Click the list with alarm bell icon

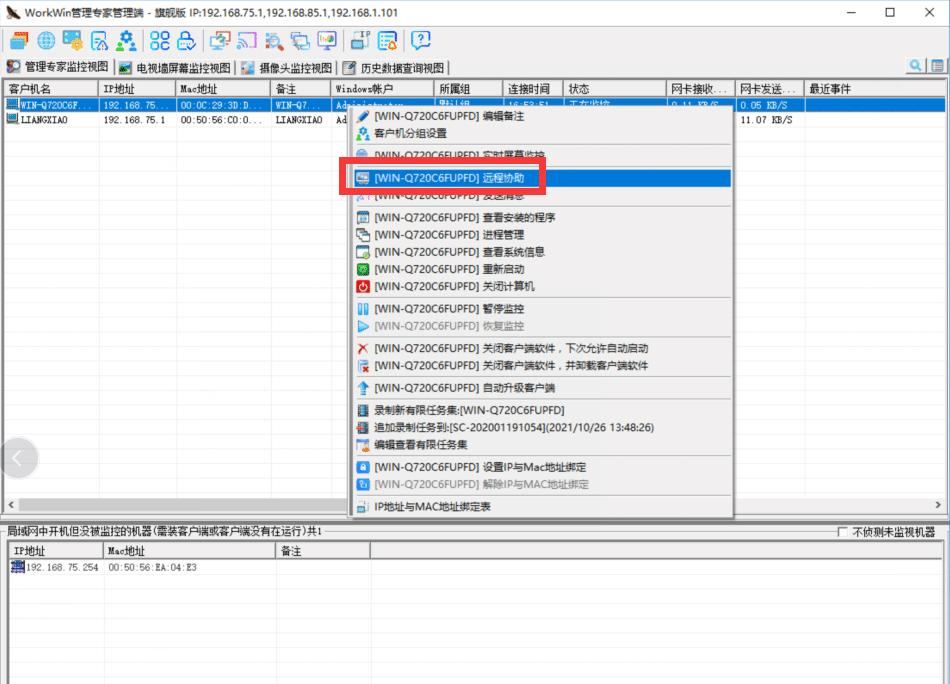click(x=387, y=41)
